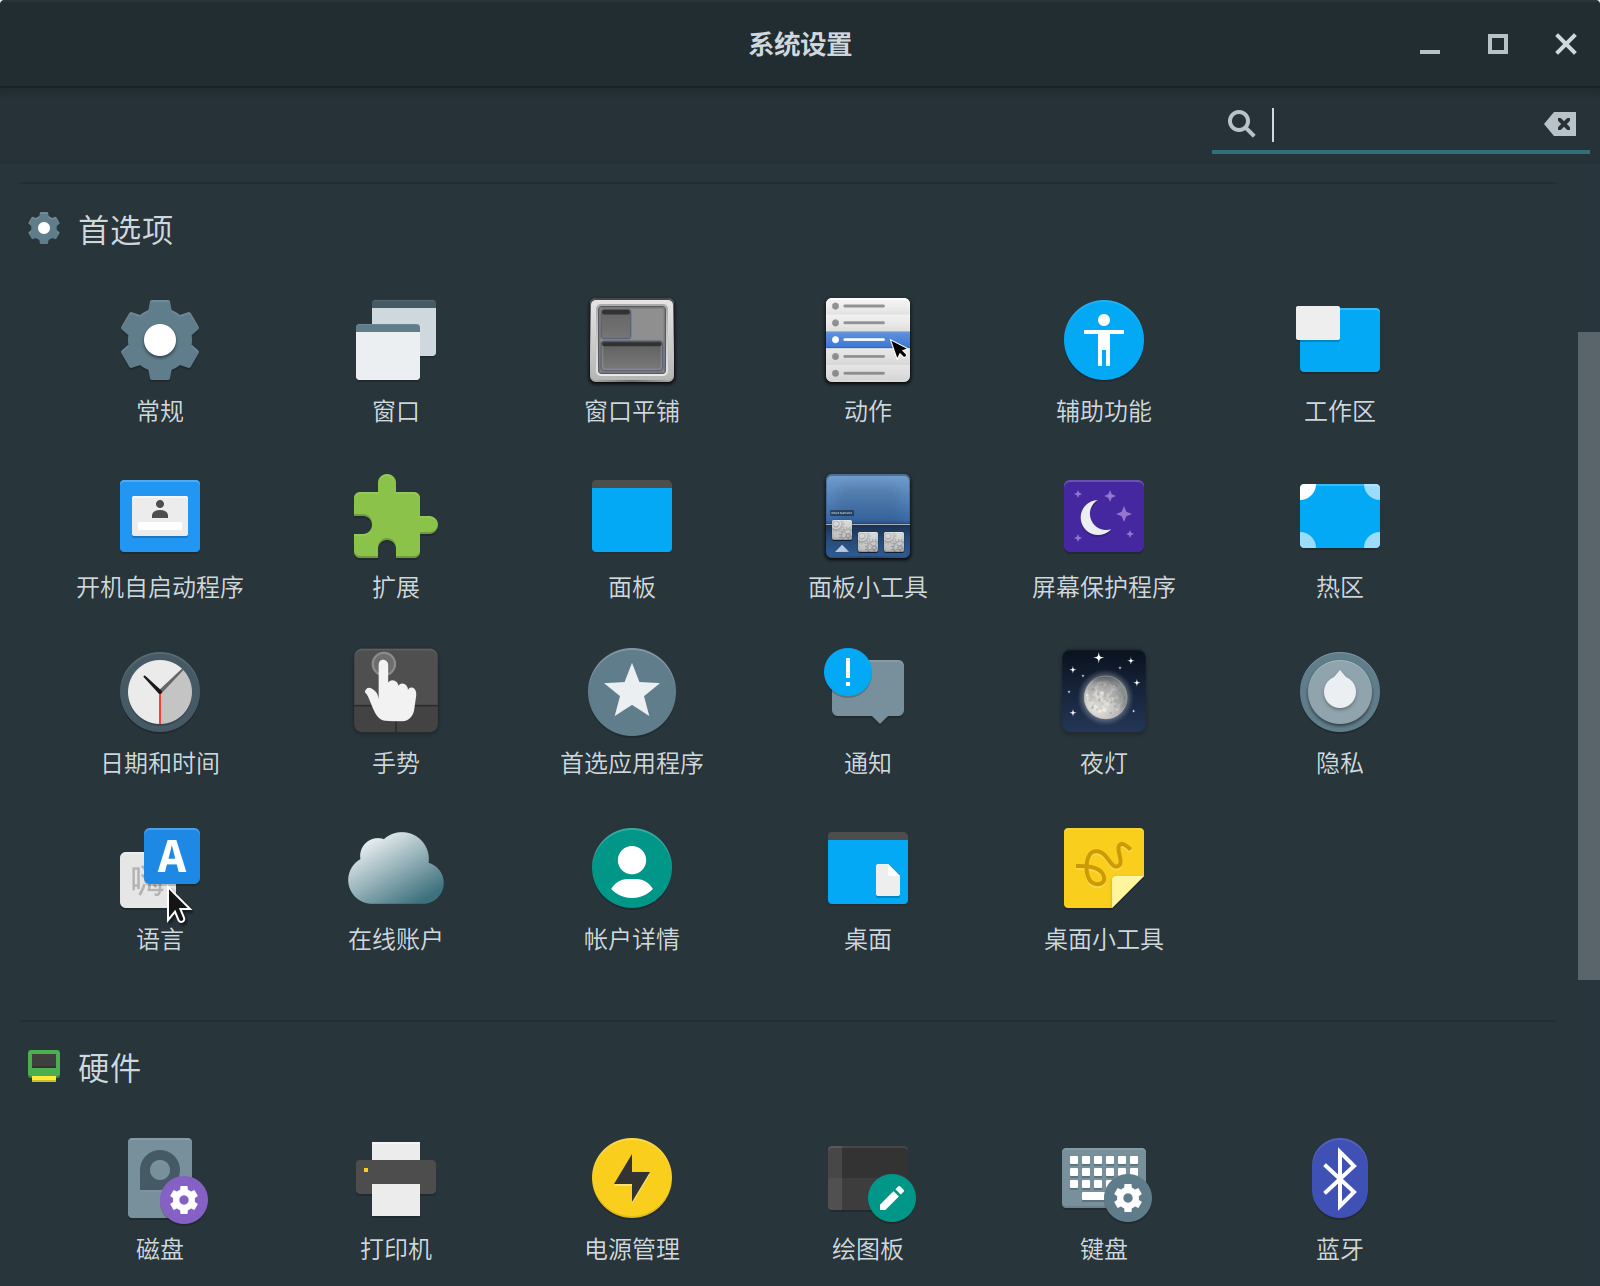Click the search input field
Screen dimensions: 1600x1286
point(1400,124)
